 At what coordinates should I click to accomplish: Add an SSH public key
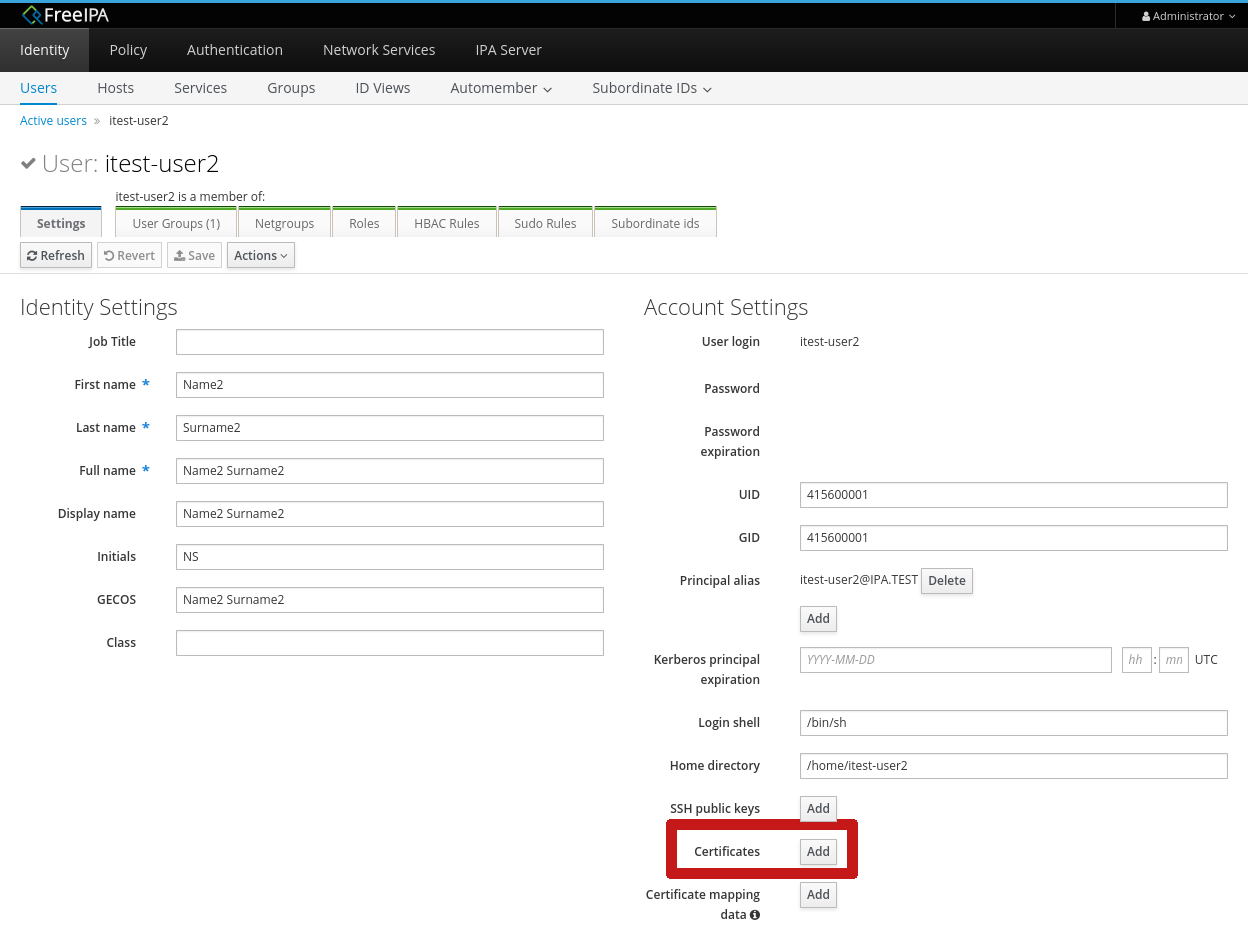(818, 809)
